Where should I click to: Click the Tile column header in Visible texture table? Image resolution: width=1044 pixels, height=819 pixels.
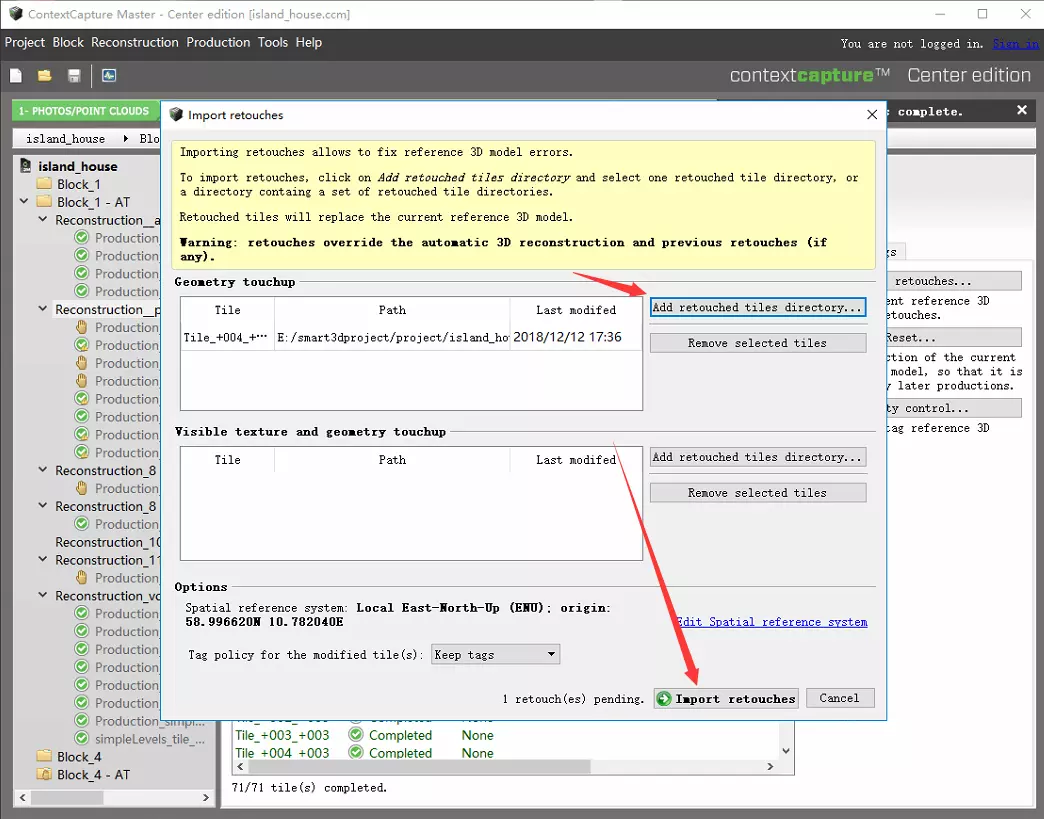(227, 459)
